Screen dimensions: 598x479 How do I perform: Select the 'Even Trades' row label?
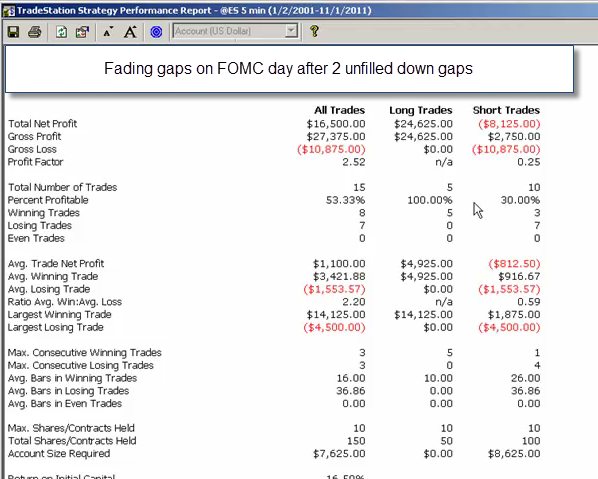click(36, 238)
